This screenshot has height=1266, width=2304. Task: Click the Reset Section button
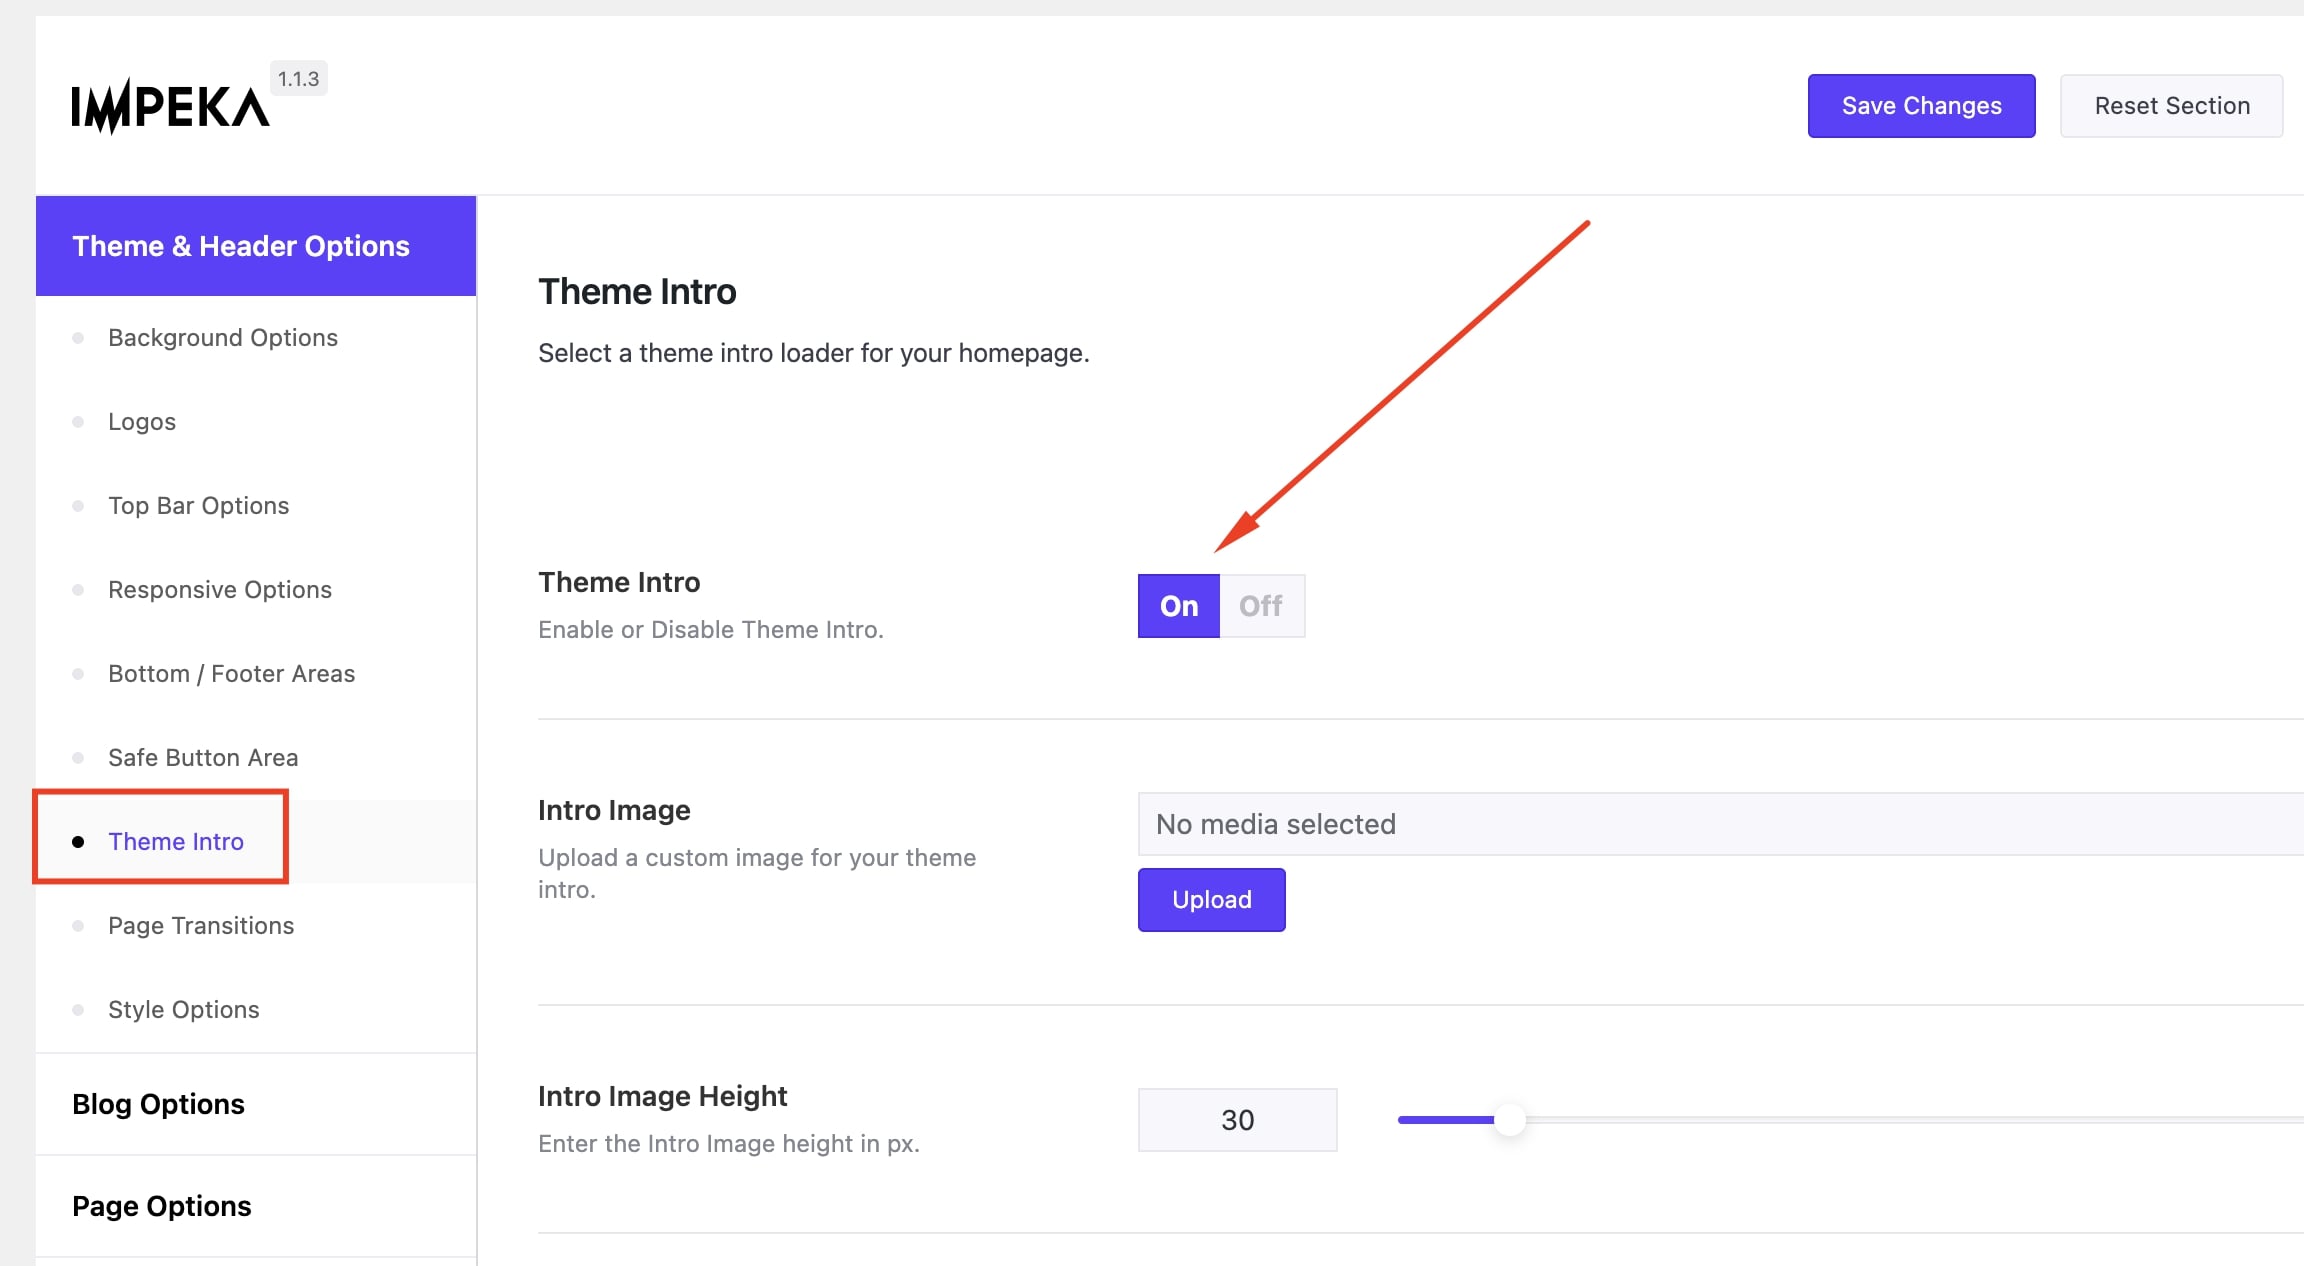(2171, 106)
